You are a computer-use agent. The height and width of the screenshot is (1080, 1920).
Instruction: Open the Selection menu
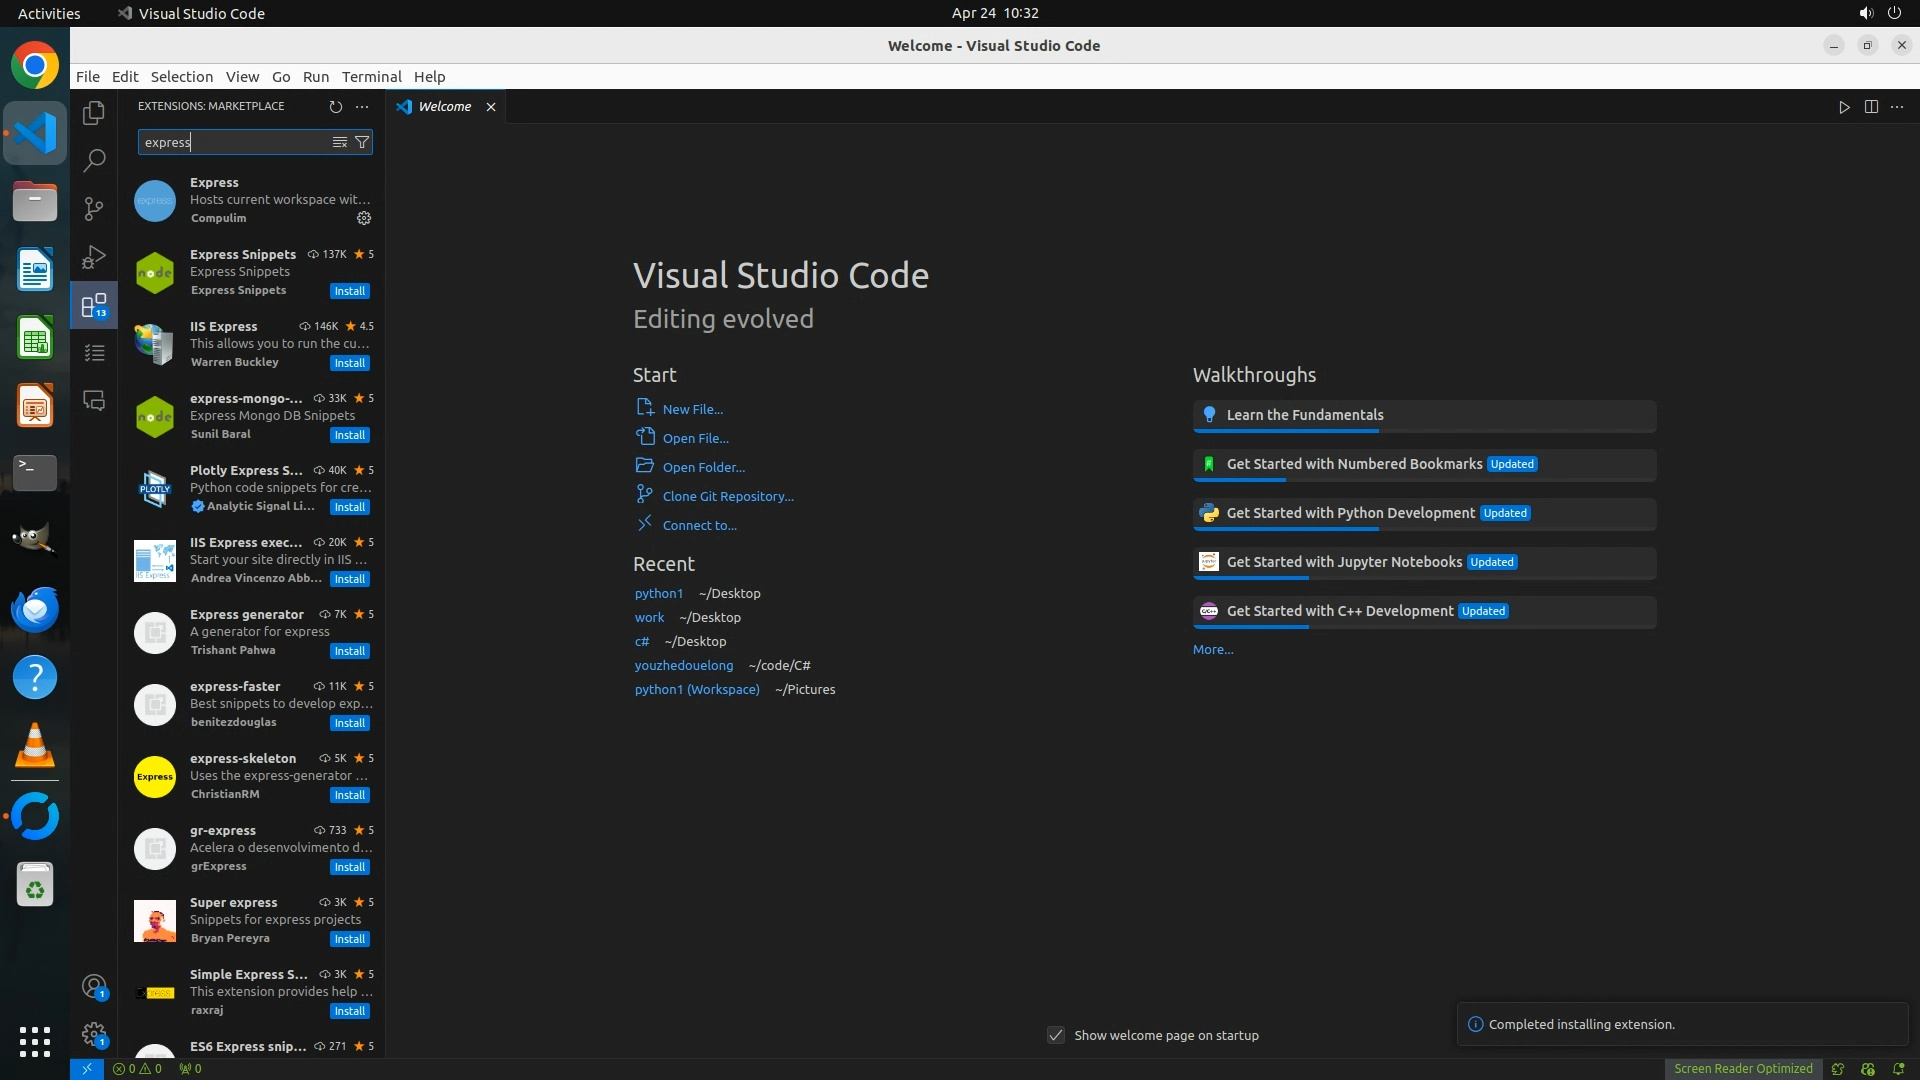point(181,77)
